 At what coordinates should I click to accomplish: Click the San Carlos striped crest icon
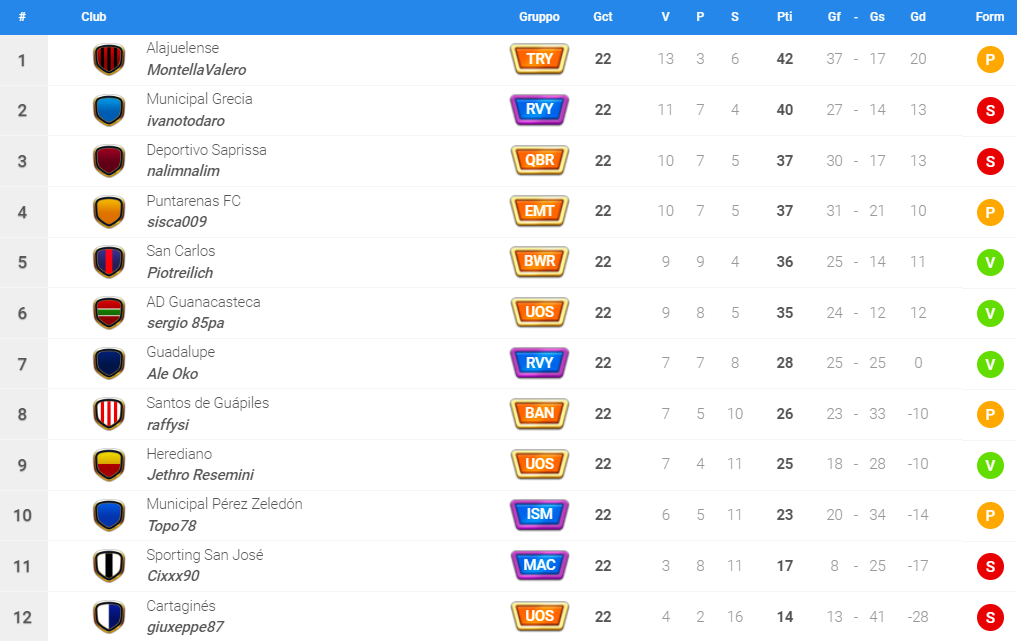point(109,262)
